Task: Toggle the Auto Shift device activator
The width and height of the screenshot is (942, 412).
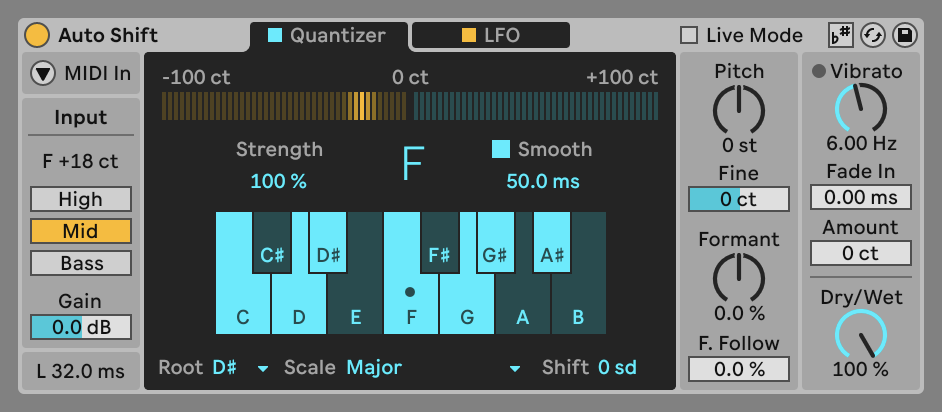Action: point(37,35)
